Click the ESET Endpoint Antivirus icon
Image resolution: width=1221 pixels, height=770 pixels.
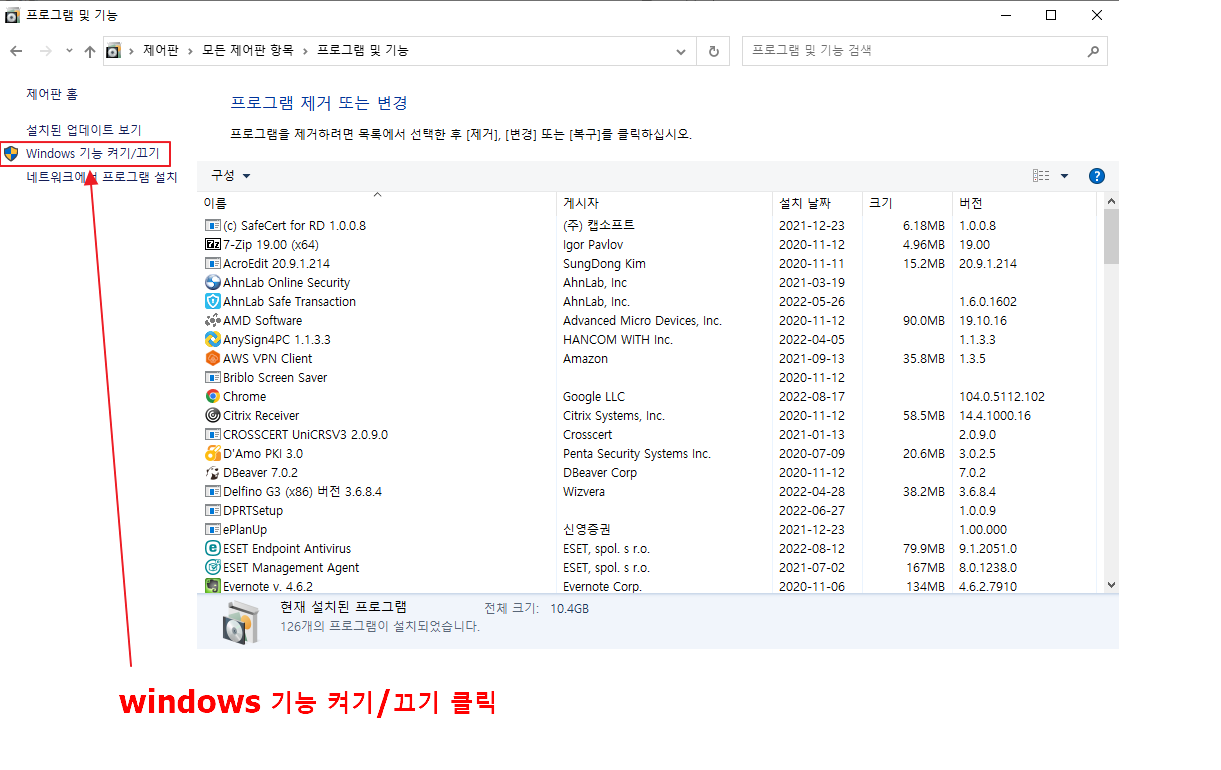pyautogui.click(x=212, y=548)
